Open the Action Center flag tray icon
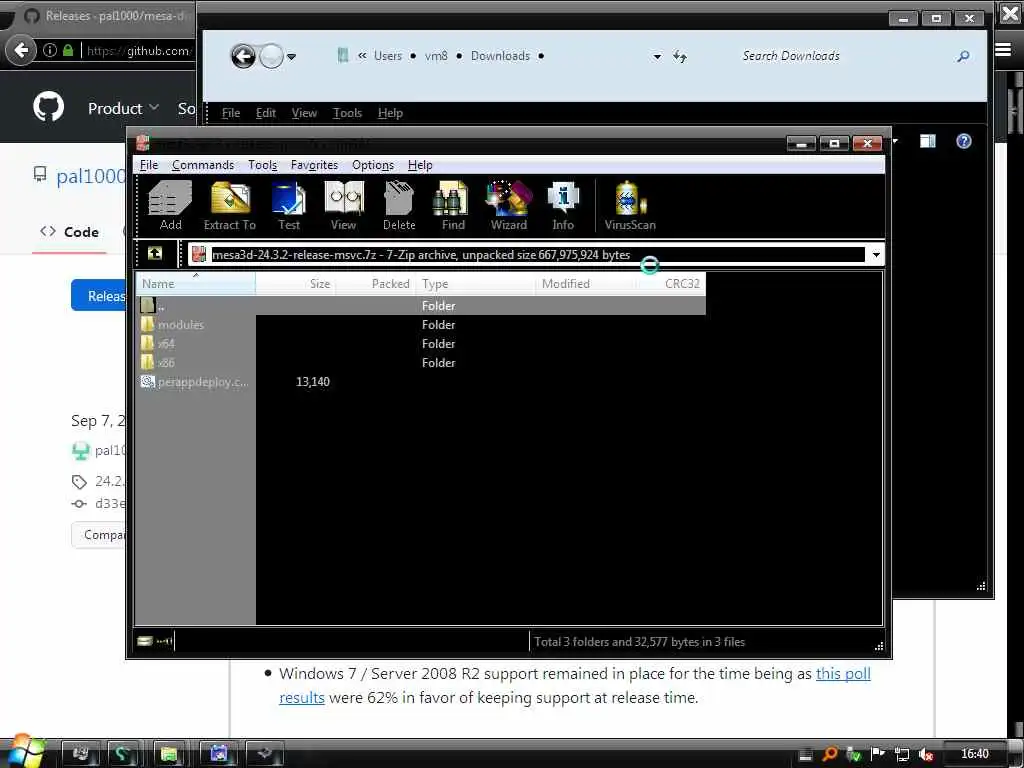This screenshot has height=768, width=1024. click(878, 754)
